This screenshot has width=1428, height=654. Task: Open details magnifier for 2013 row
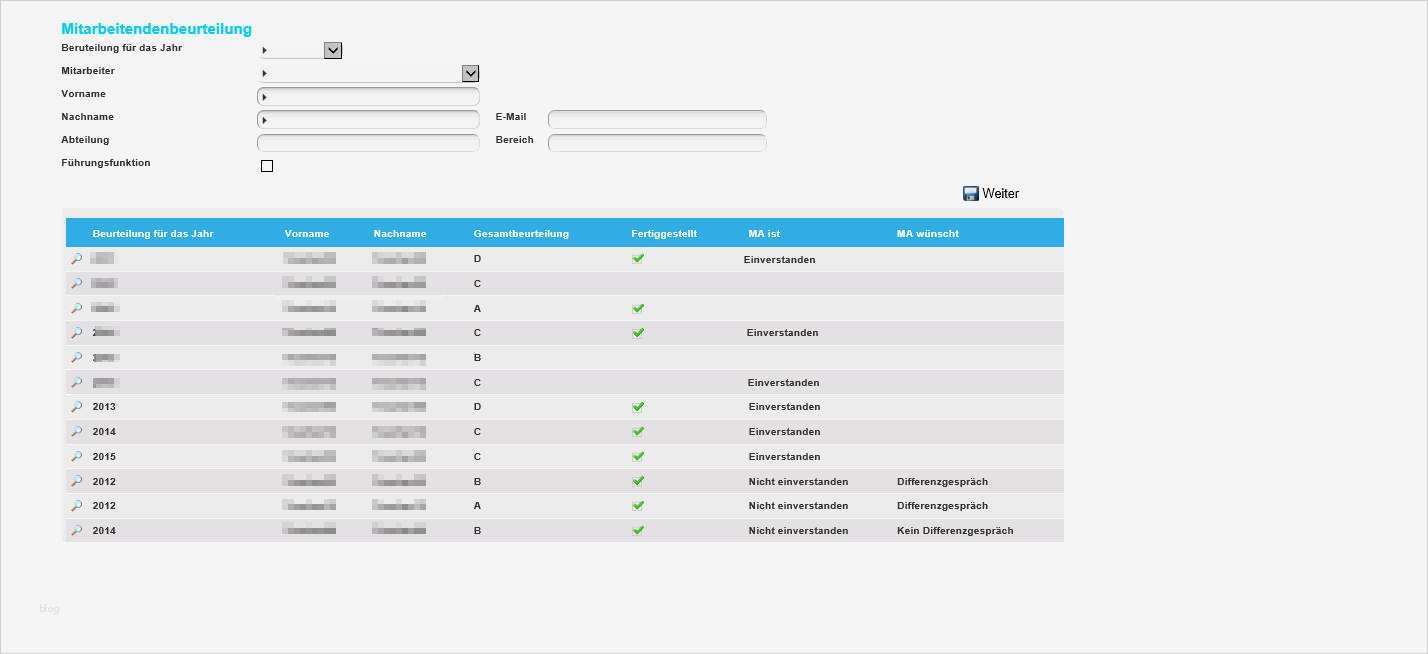(x=76, y=407)
